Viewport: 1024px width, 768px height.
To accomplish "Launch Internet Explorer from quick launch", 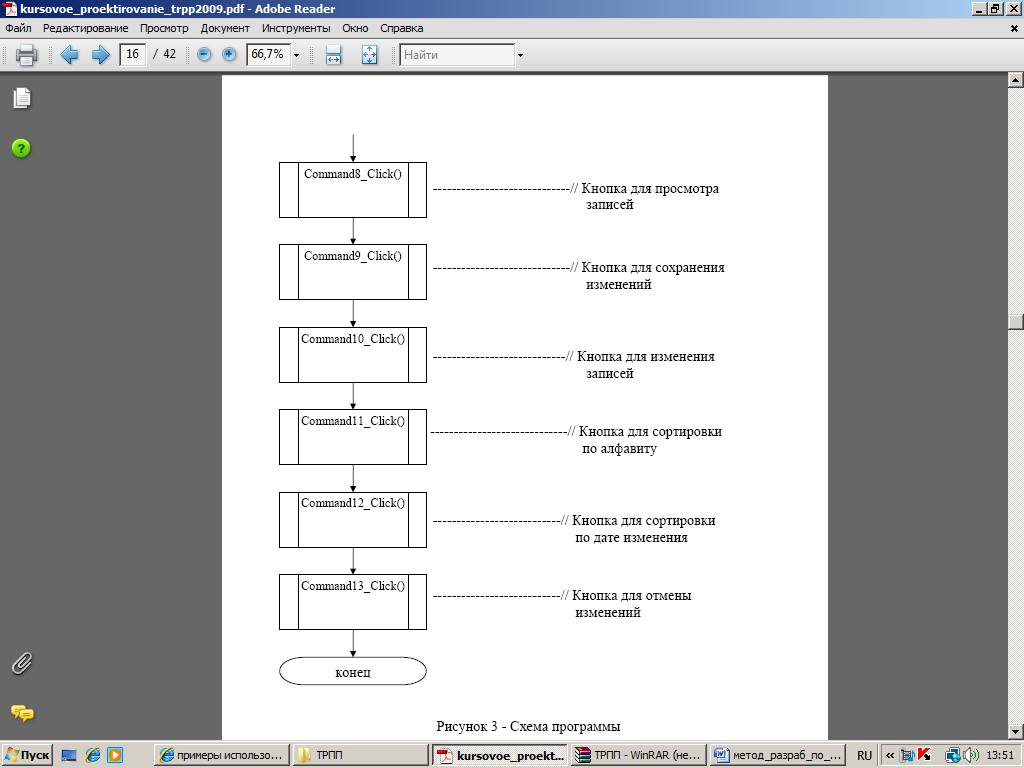I will click(x=93, y=756).
